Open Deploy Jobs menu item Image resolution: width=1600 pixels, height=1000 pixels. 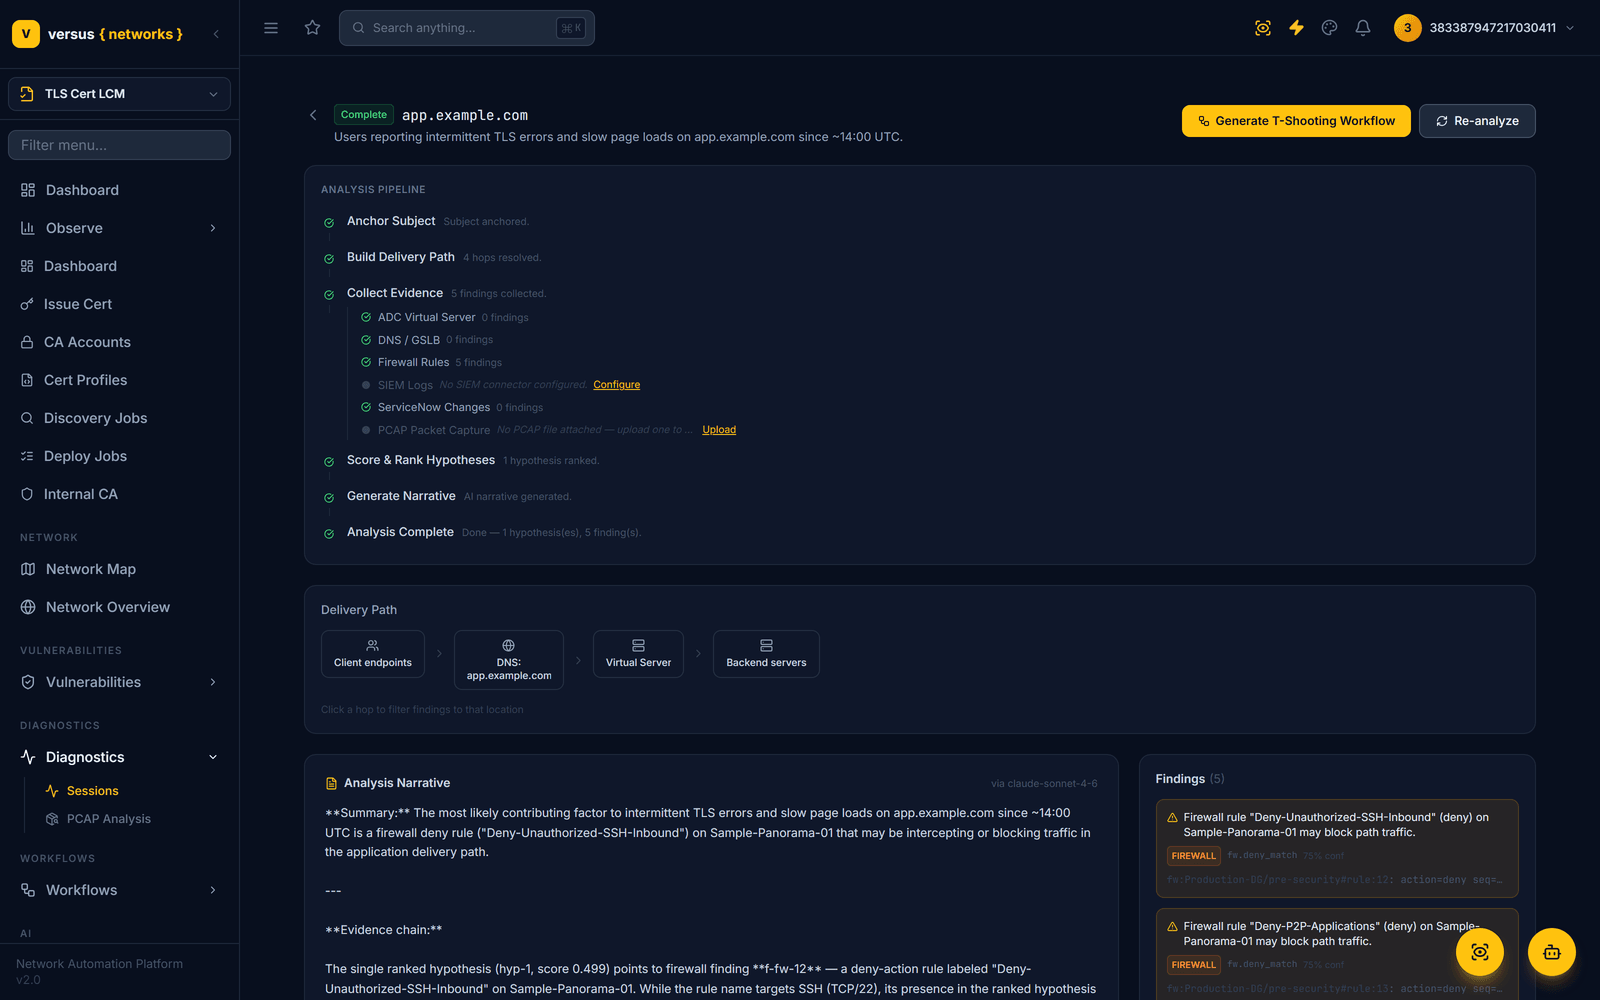tap(119, 456)
